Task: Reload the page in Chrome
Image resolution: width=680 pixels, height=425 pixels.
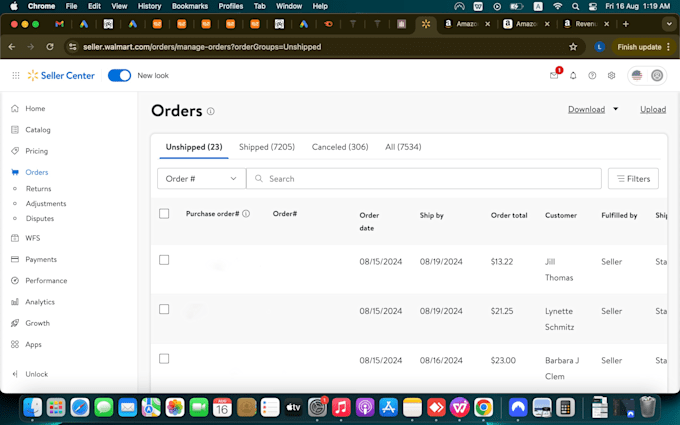Action: click(50, 47)
